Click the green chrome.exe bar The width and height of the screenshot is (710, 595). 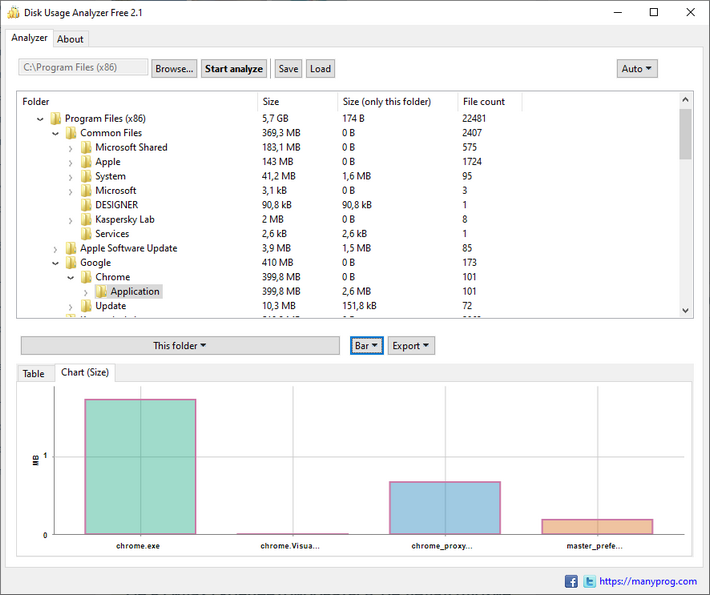[x=140, y=467]
